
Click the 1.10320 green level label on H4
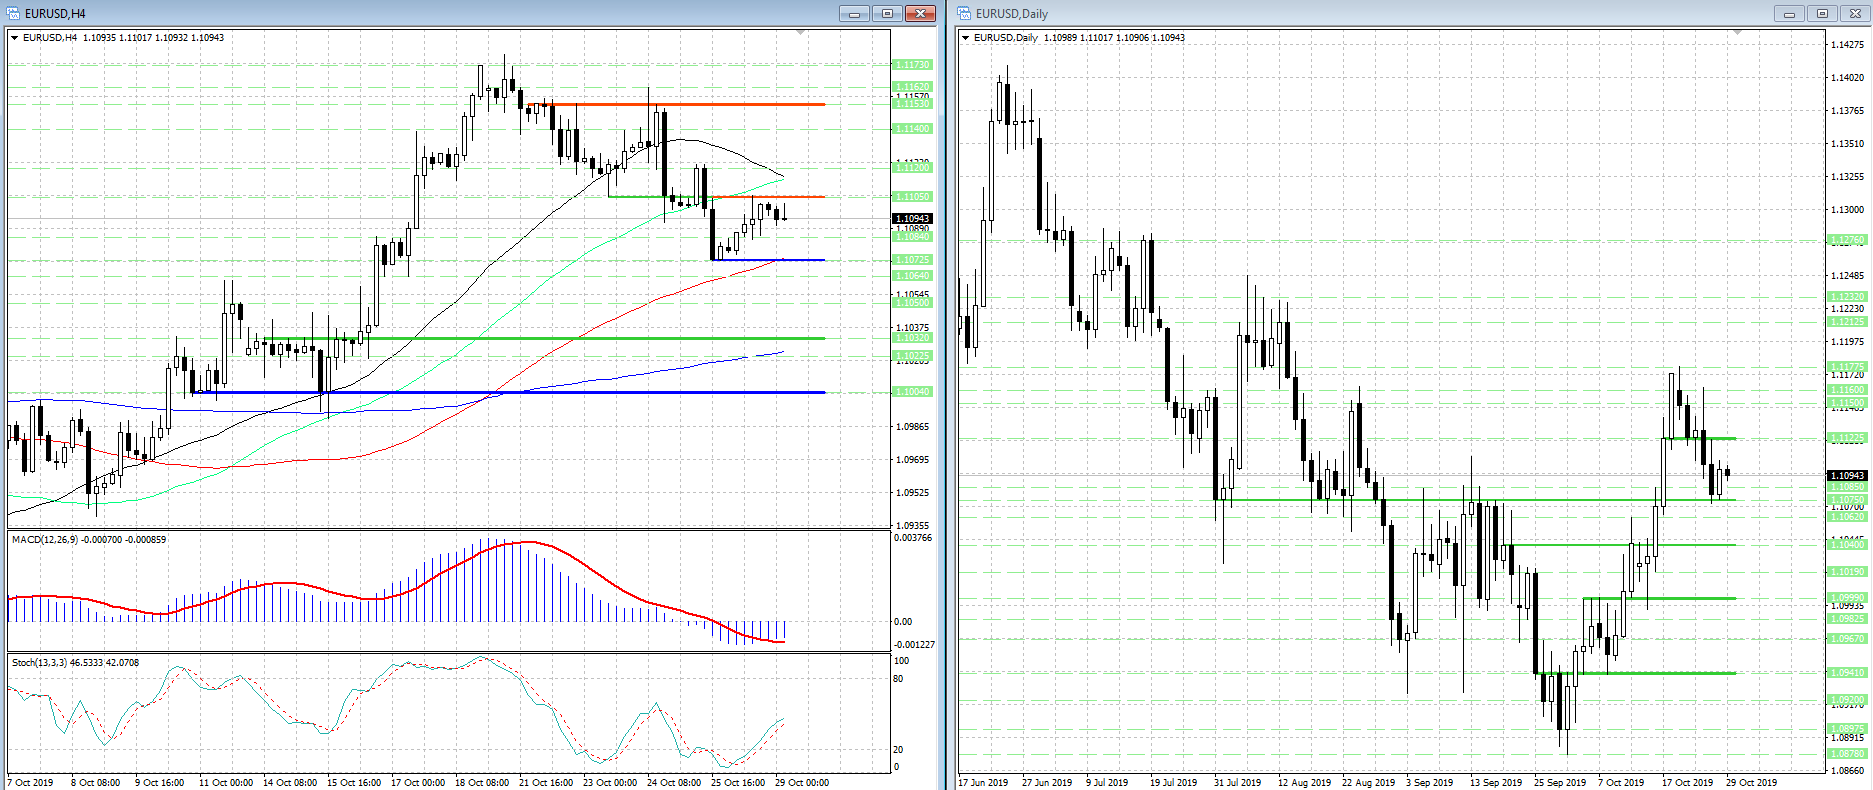pos(912,338)
